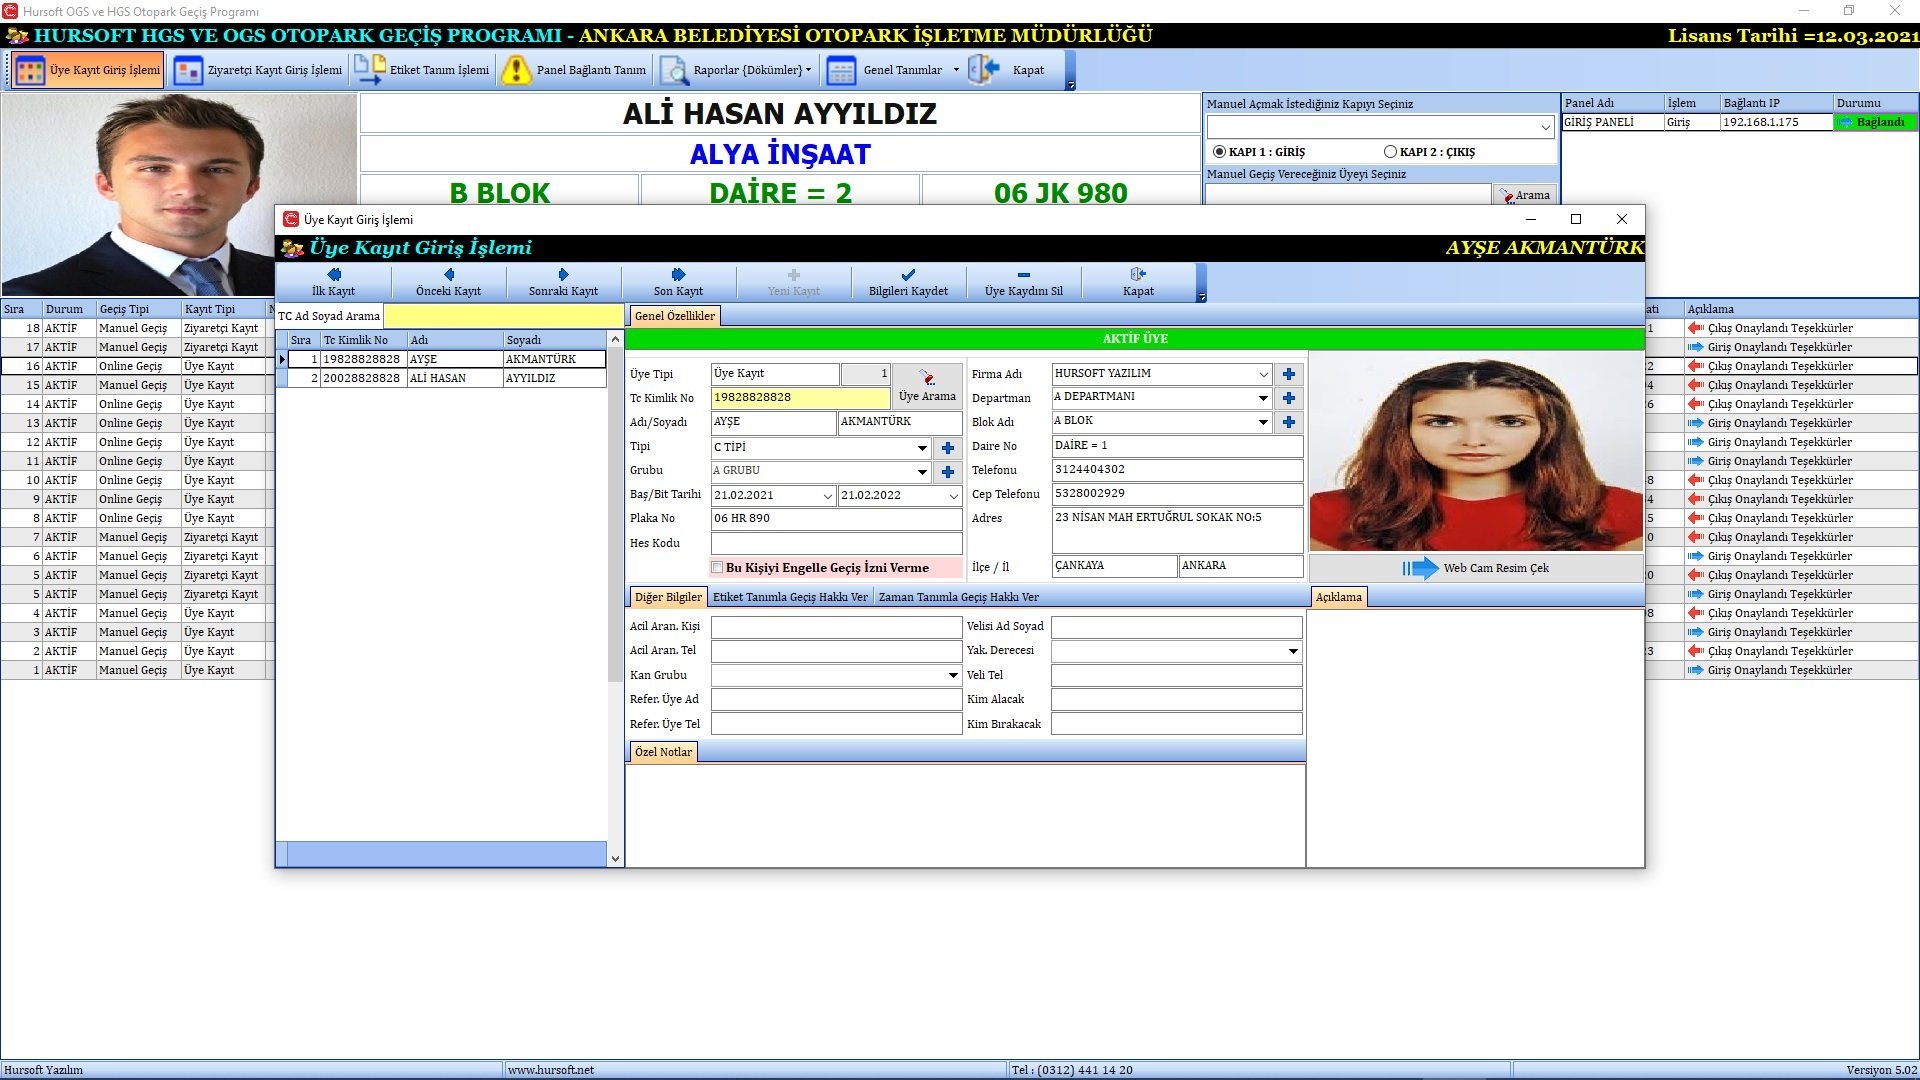Go to Sonraki Kayıt next record
The height and width of the screenshot is (1080, 1920).
[x=563, y=281]
